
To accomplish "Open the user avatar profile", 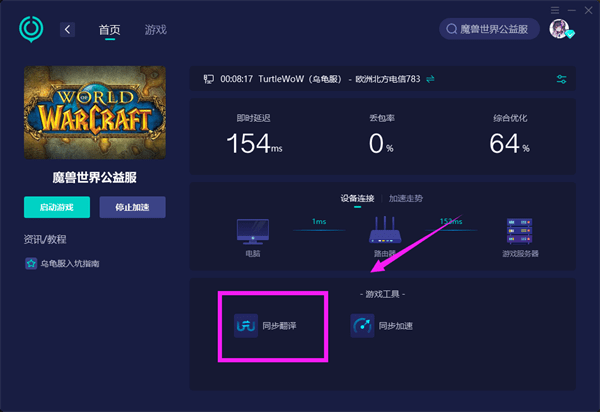I will (559, 29).
